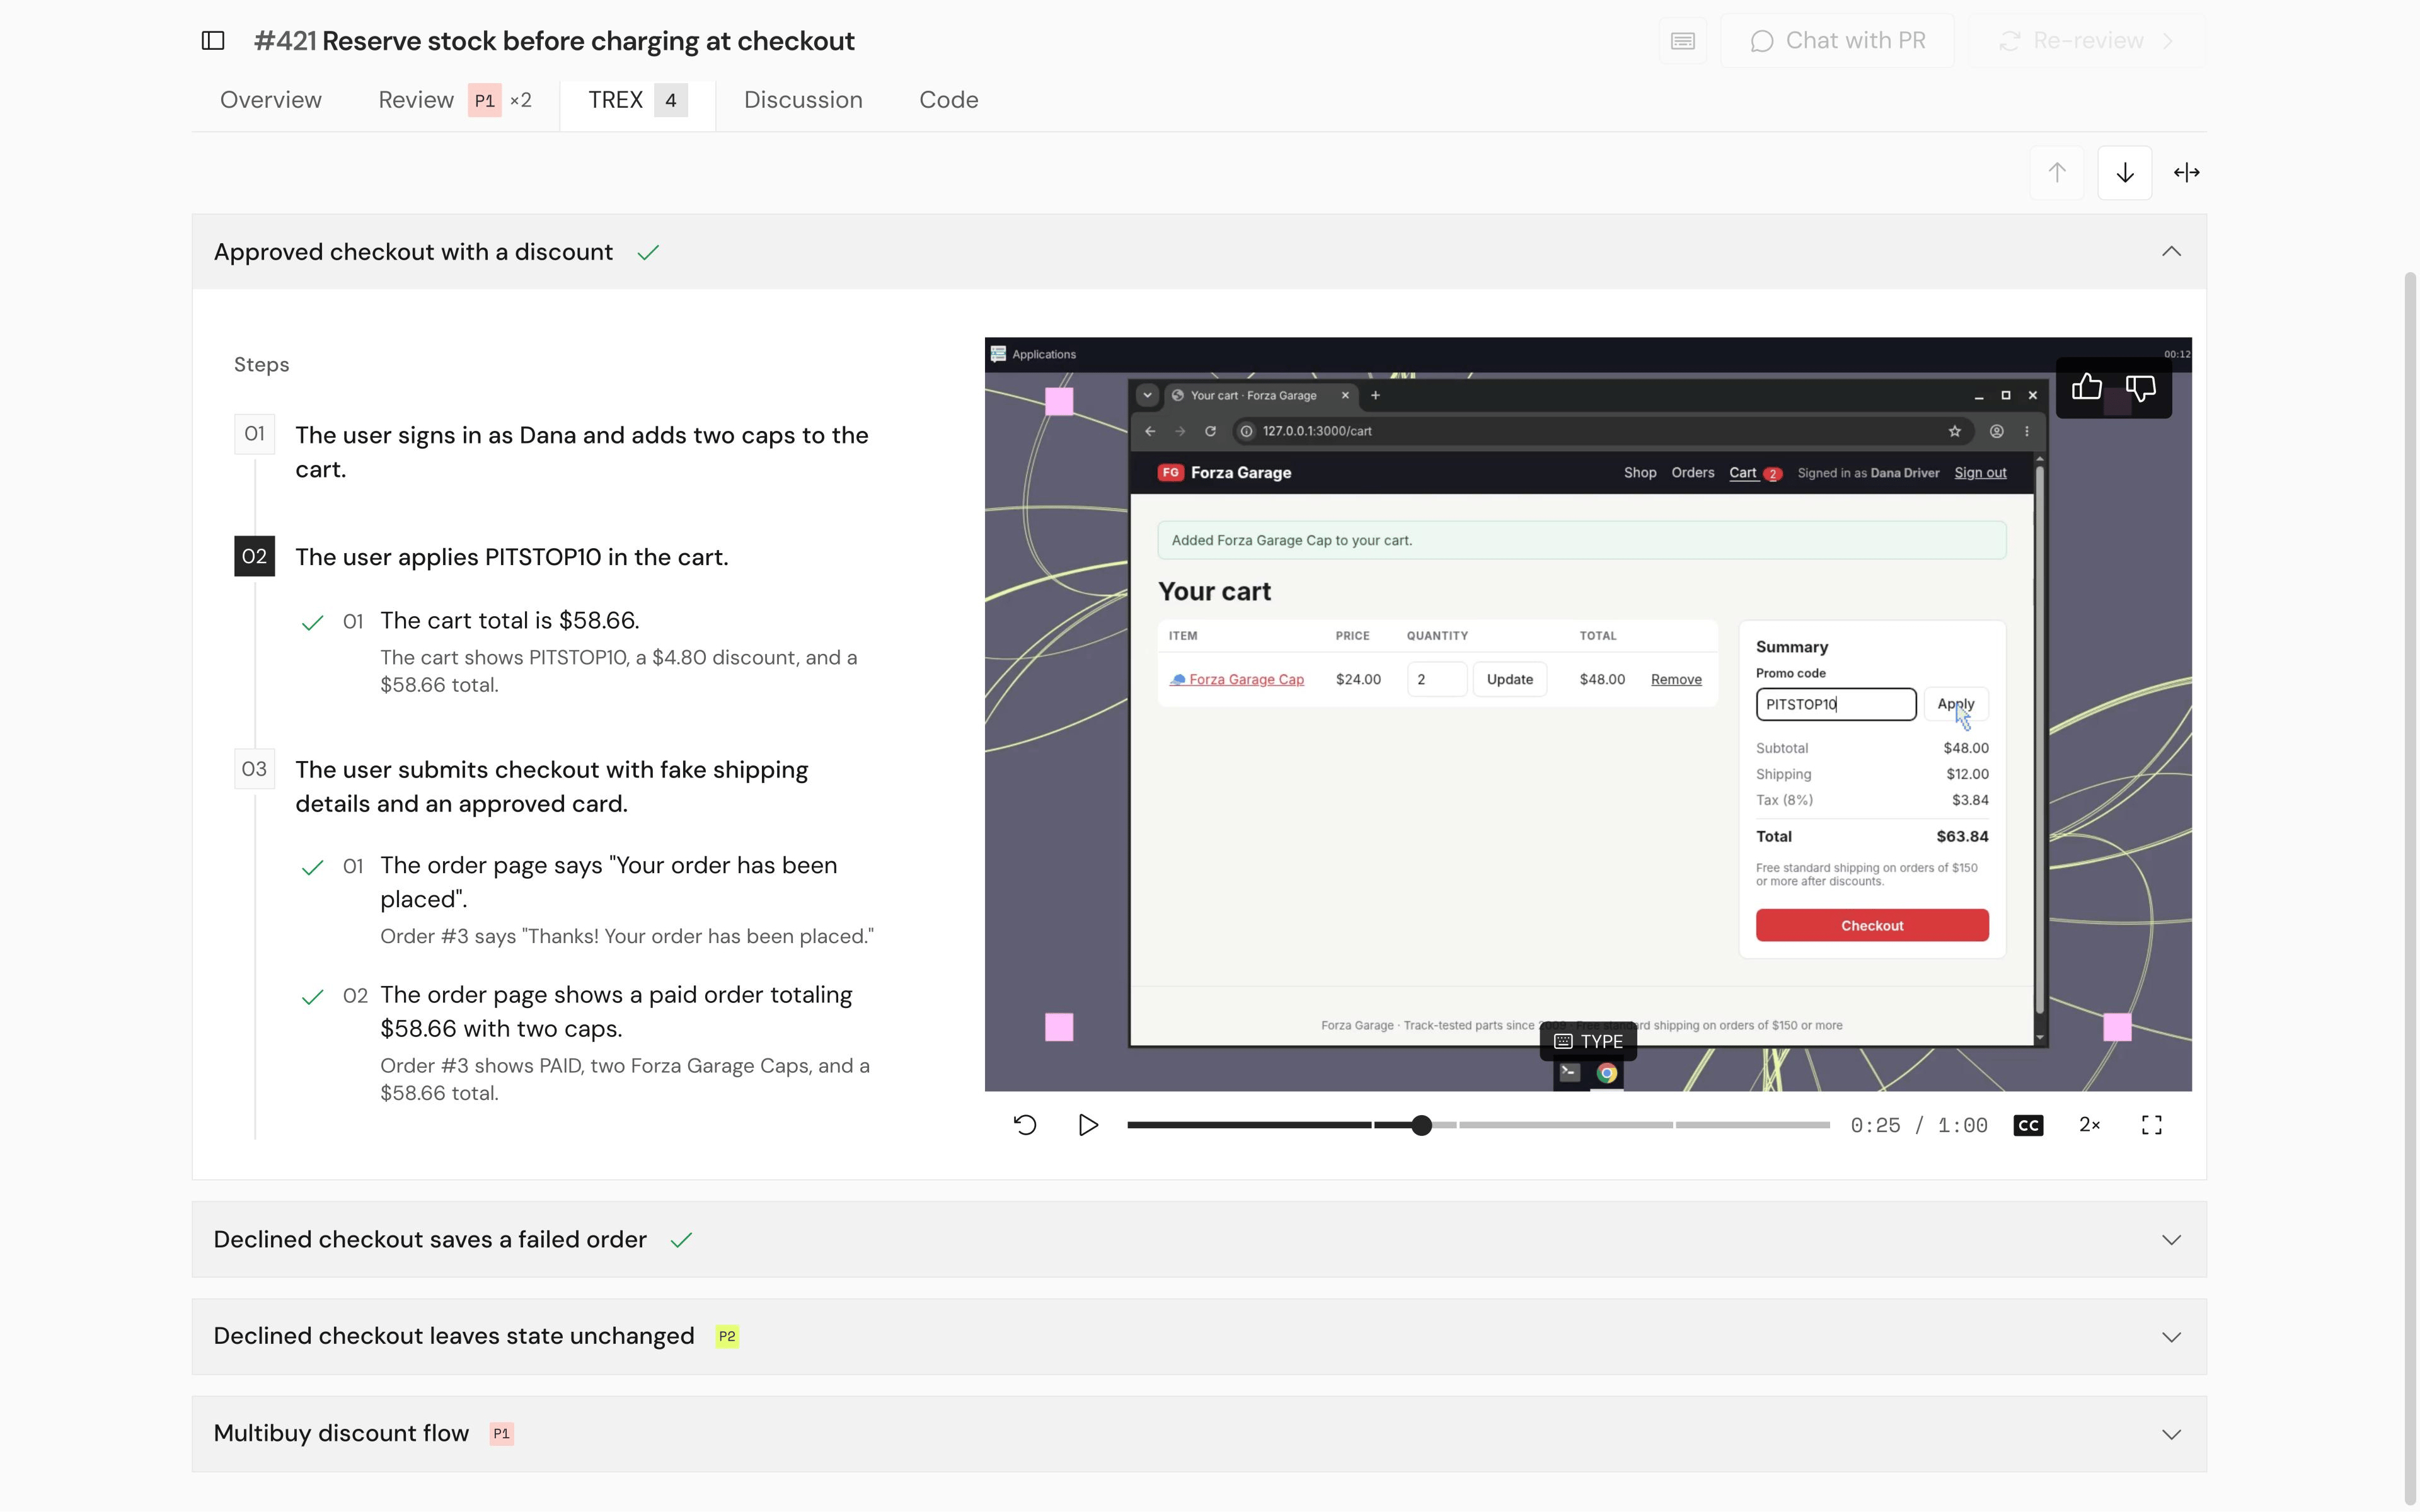Expand Multibuy discount flow section
Viewport: 2420px width, 1512px height.
1199,1434
